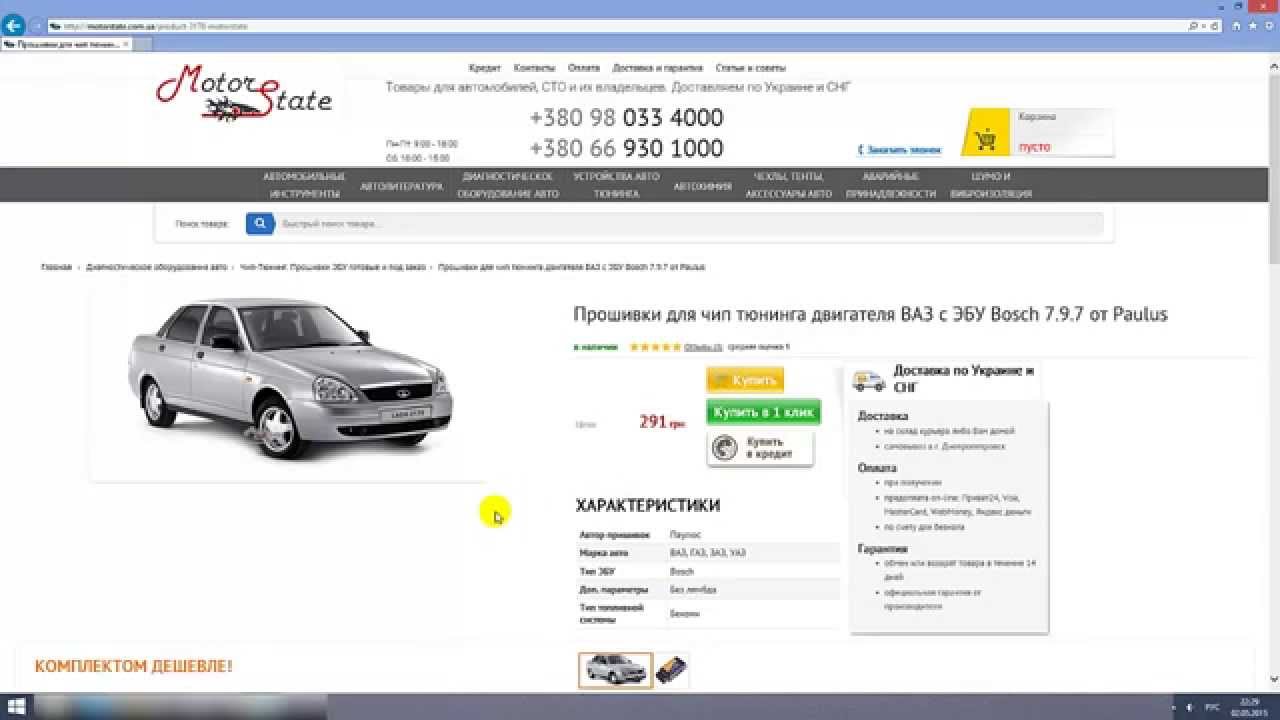Click the quick product search field

pyautogui.click(x=689, y=224)
